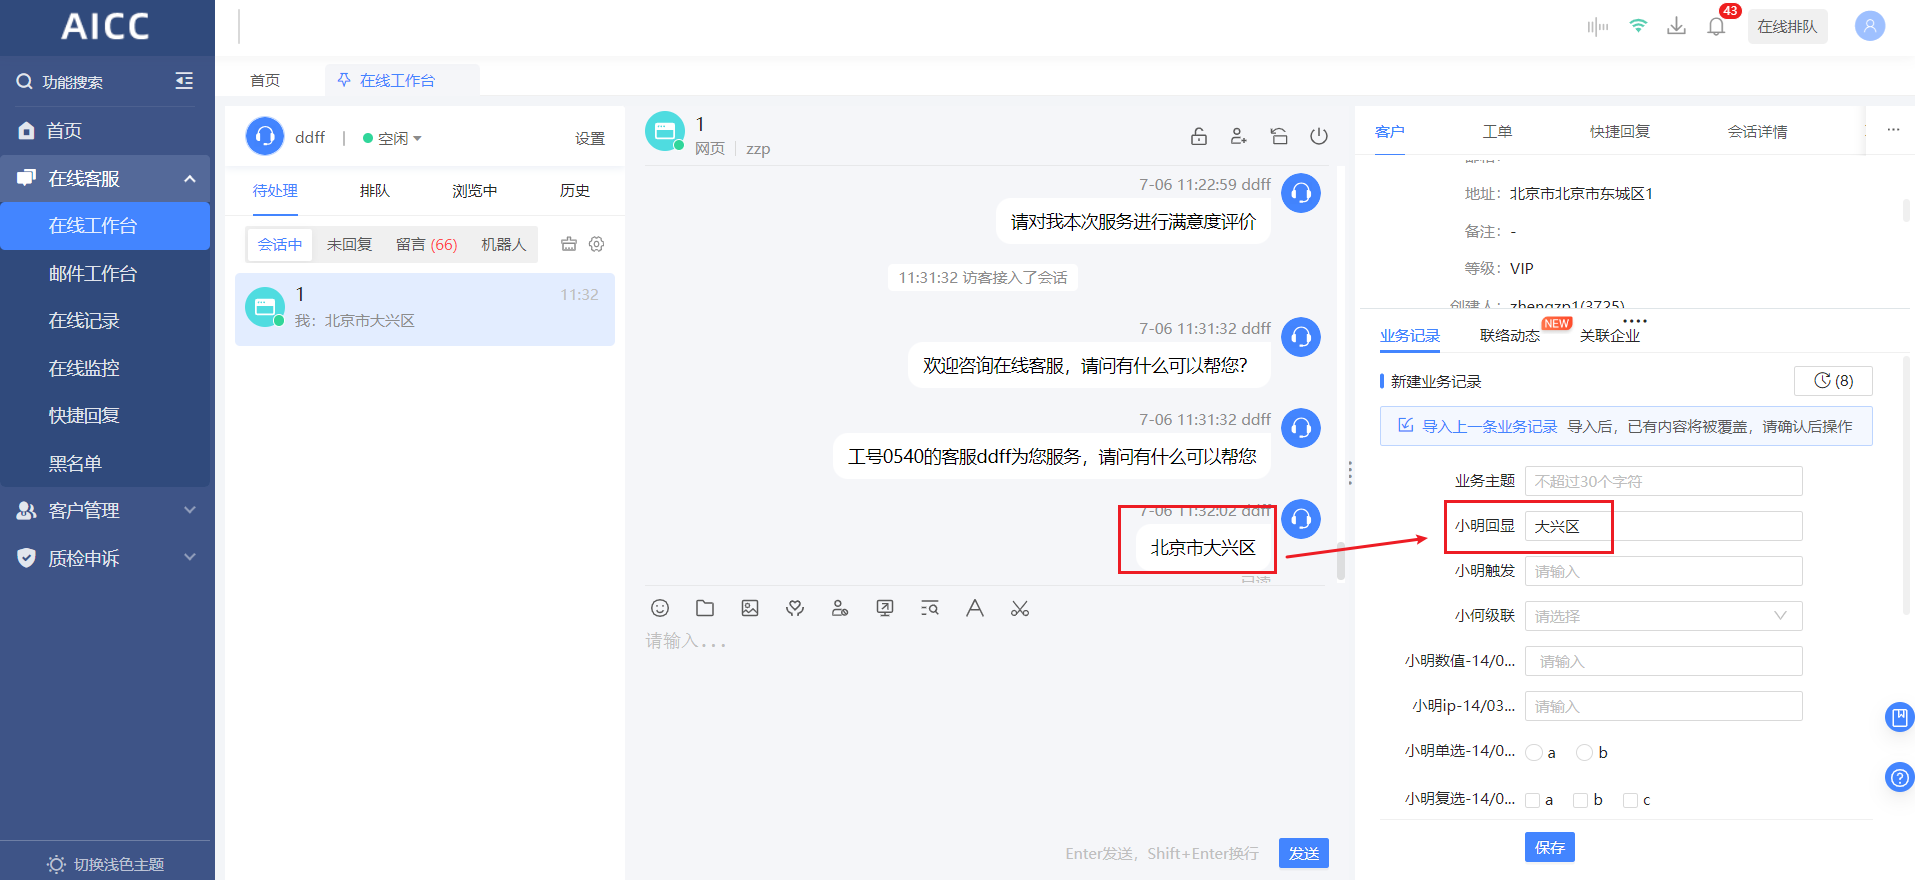The width and height of the screenshot is (1915, 880).
Task: Open the 空闲 agent status dropdown
Action: pyautogui.click(x=392, y=138)
